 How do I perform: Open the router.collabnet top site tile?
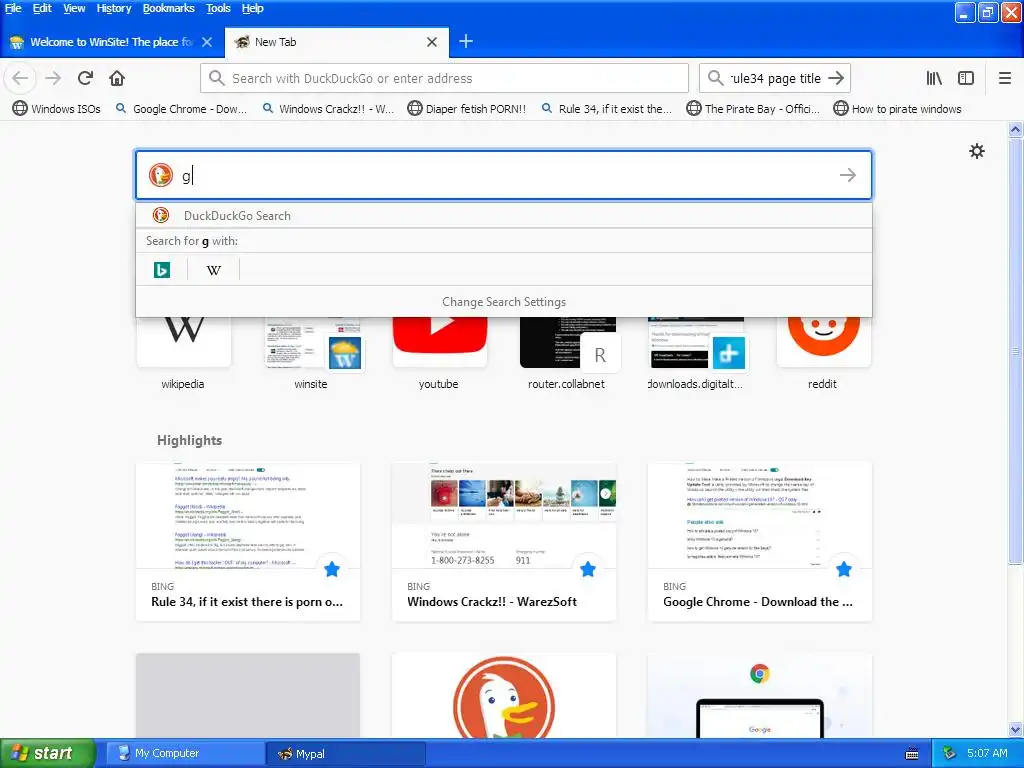pos(568,353)
